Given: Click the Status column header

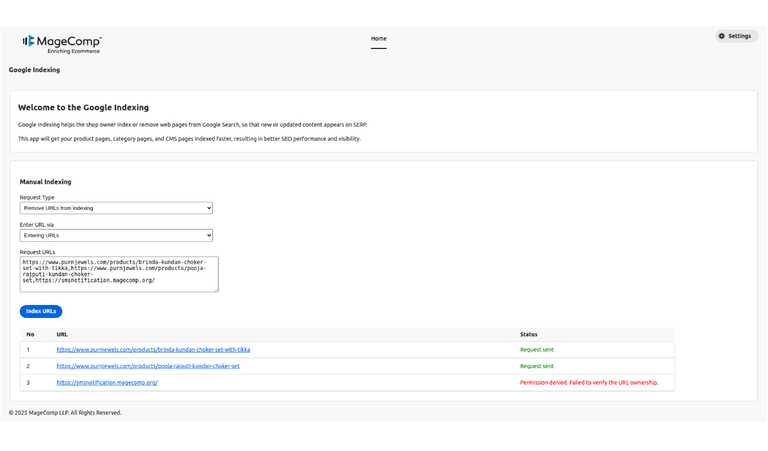Looking at the screenshot, I should click(x=528, y=334).
